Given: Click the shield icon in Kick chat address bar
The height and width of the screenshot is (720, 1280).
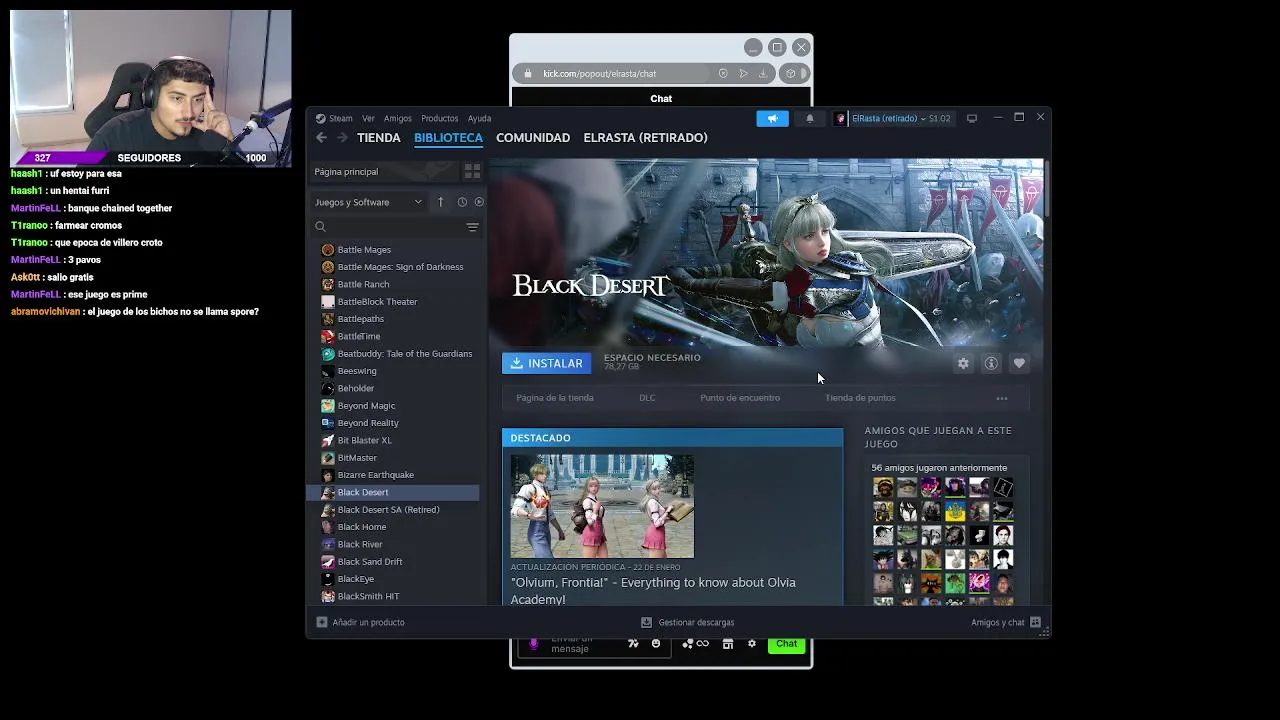Looking at the screenshot, I should (x=723, y=74).
